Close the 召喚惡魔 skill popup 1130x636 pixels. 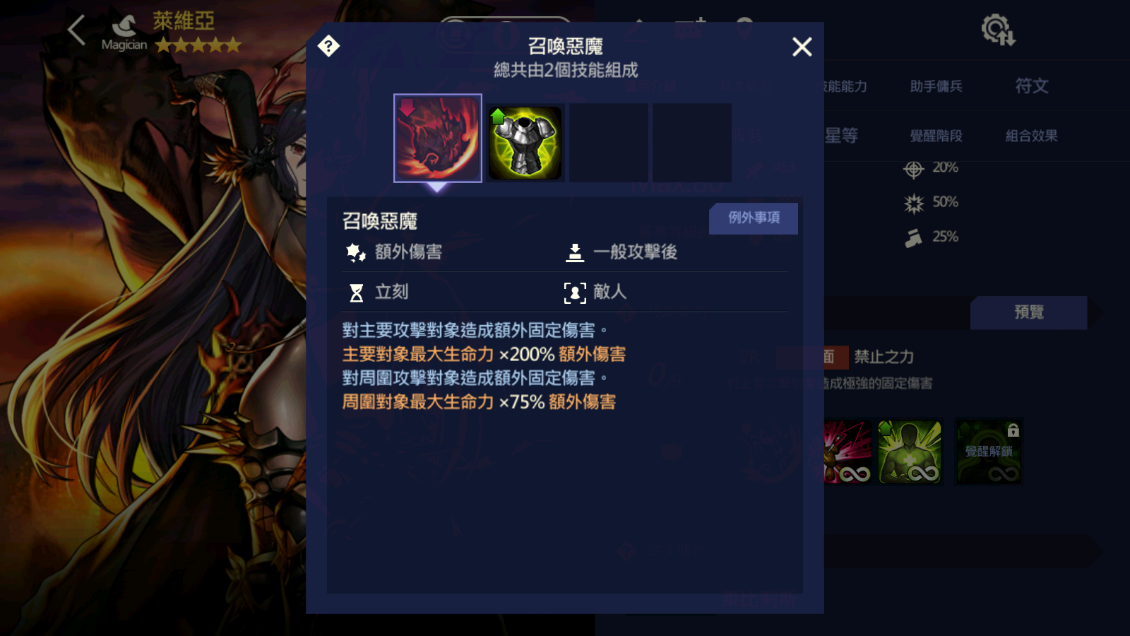tap(801, 47)
